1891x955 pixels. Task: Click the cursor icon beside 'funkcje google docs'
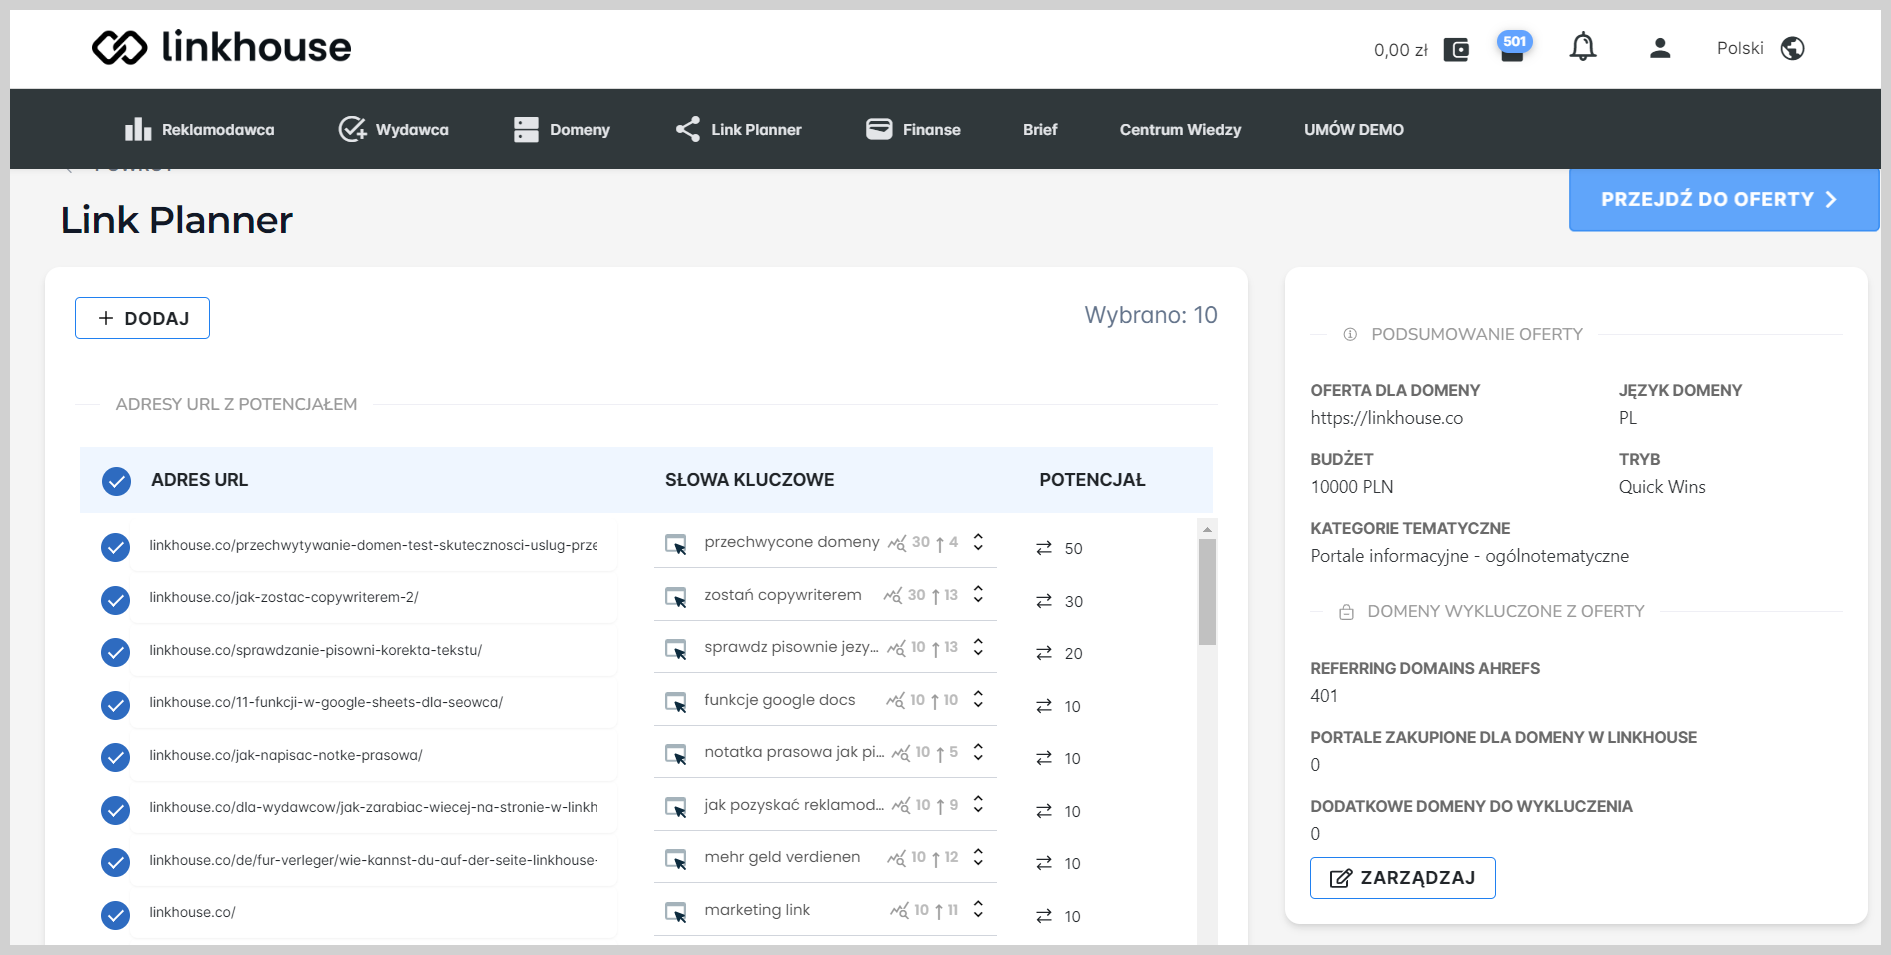[x=676, y=702]
